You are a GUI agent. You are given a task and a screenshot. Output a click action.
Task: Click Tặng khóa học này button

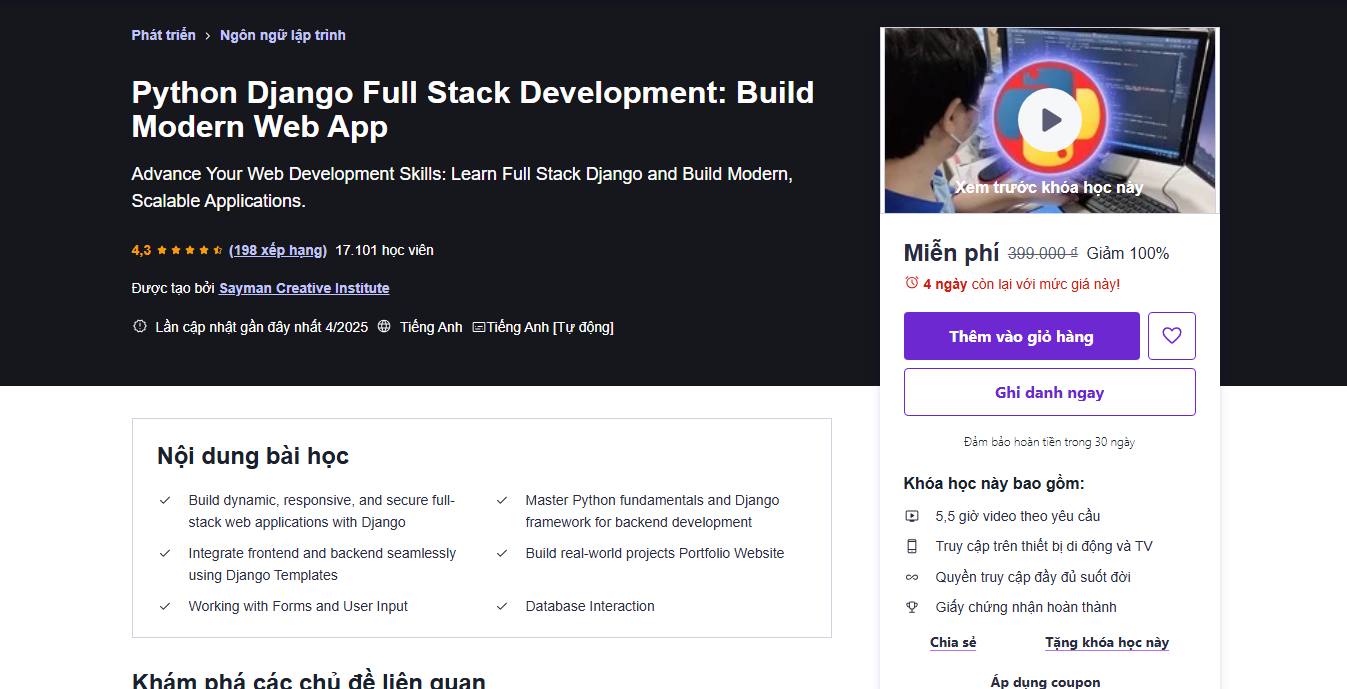(x=1107, y=642)
